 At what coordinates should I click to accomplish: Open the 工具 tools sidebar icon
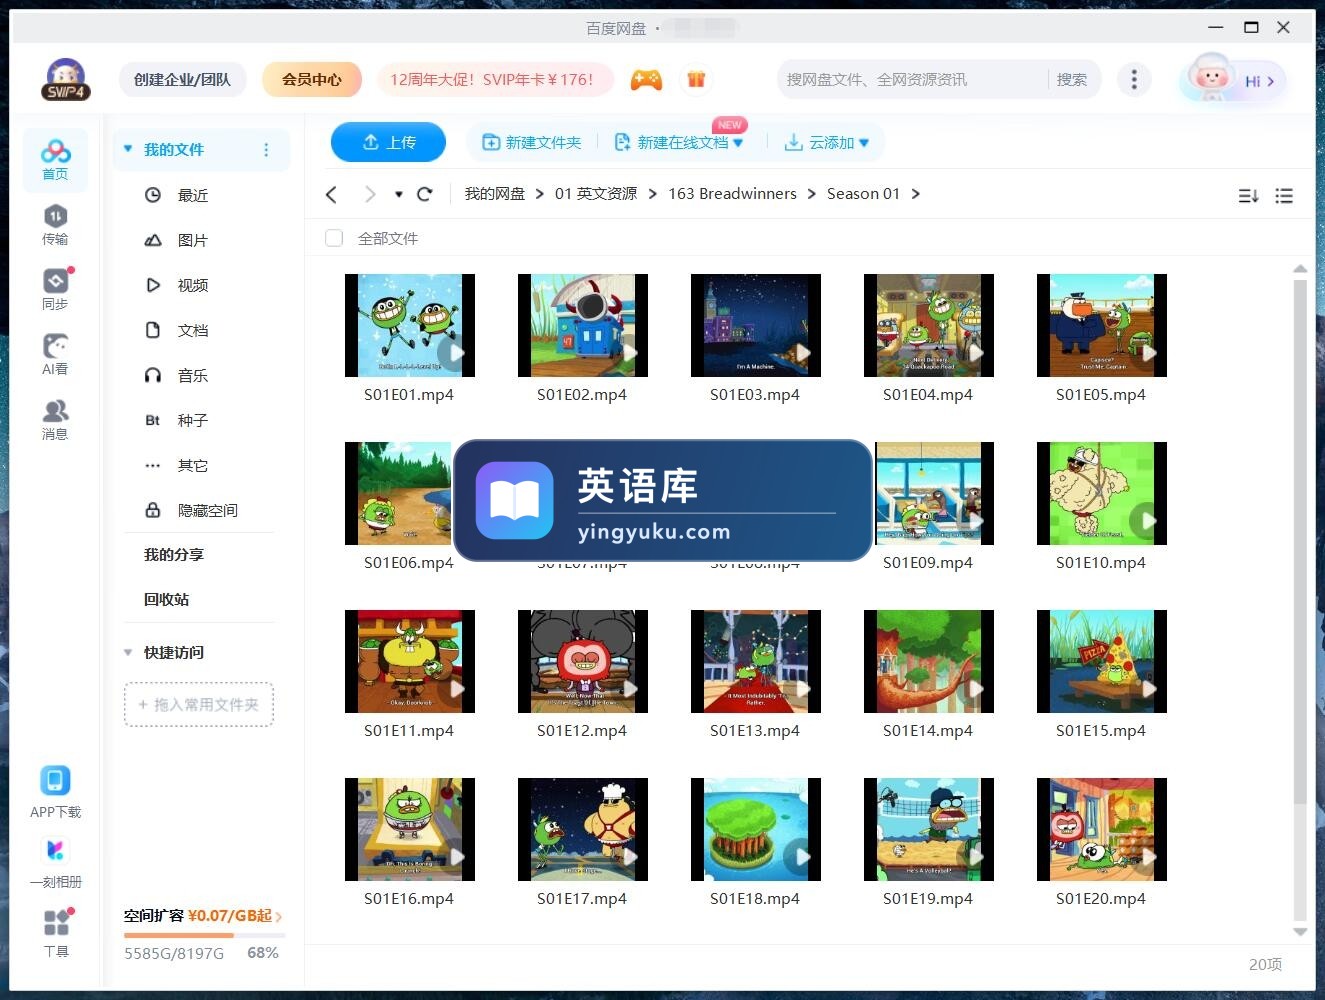pyautogui.click(x=56, y=933)
